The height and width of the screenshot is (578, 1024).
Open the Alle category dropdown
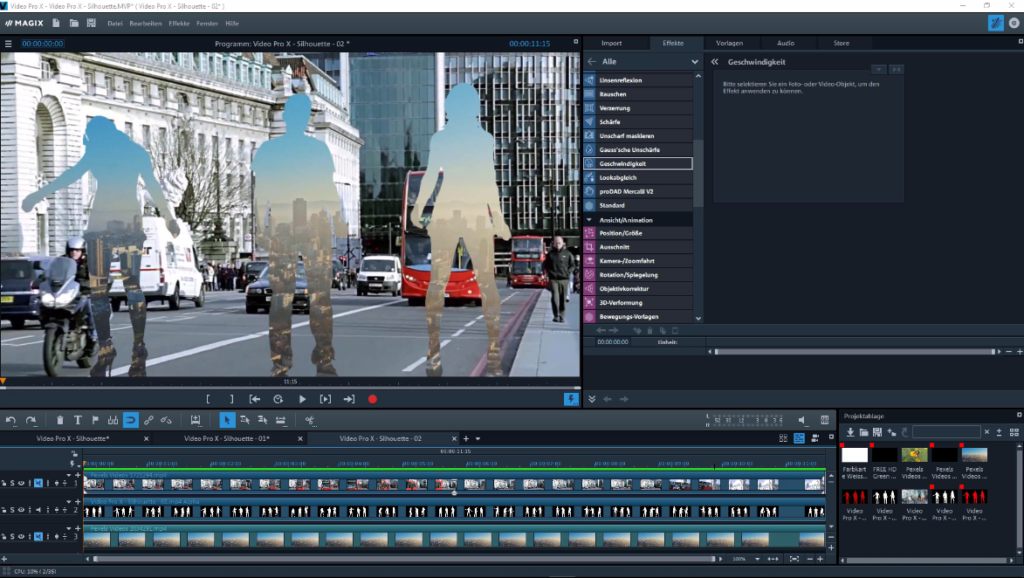pos(694,61)
